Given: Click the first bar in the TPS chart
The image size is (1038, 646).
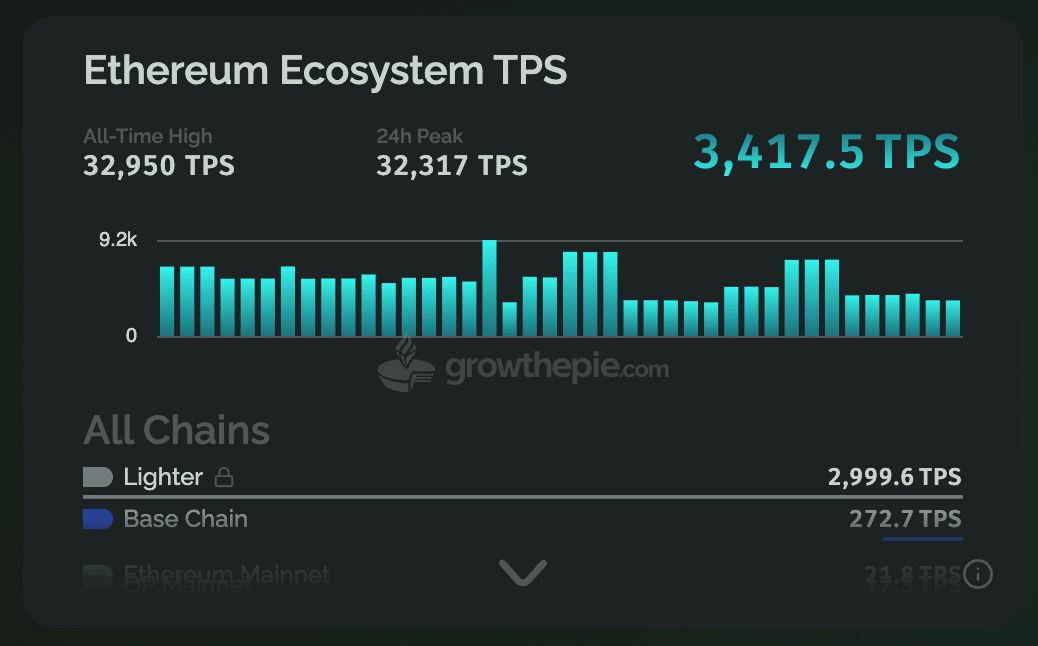Looking at the screenshot, I should click(167, 301).
